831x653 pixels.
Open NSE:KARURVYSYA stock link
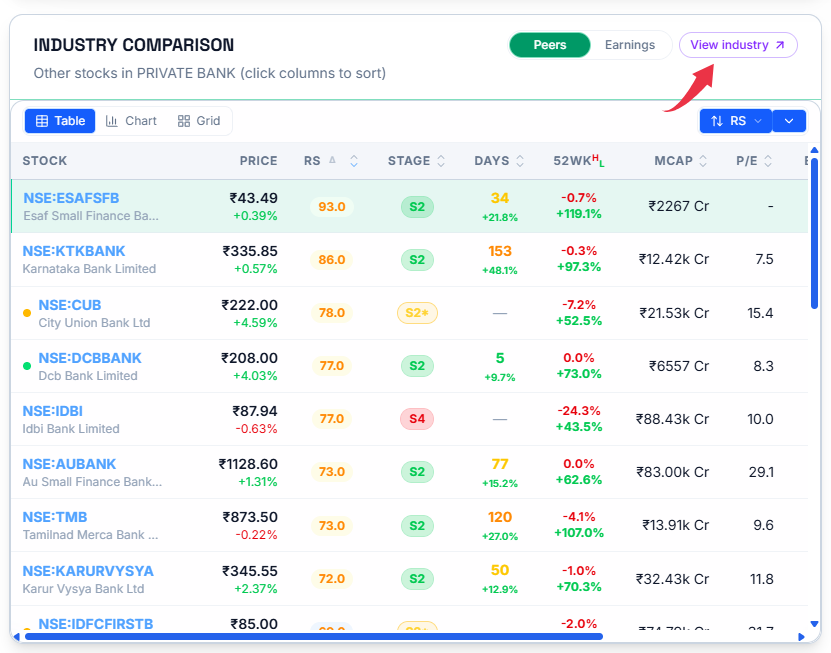click(88, 571)
